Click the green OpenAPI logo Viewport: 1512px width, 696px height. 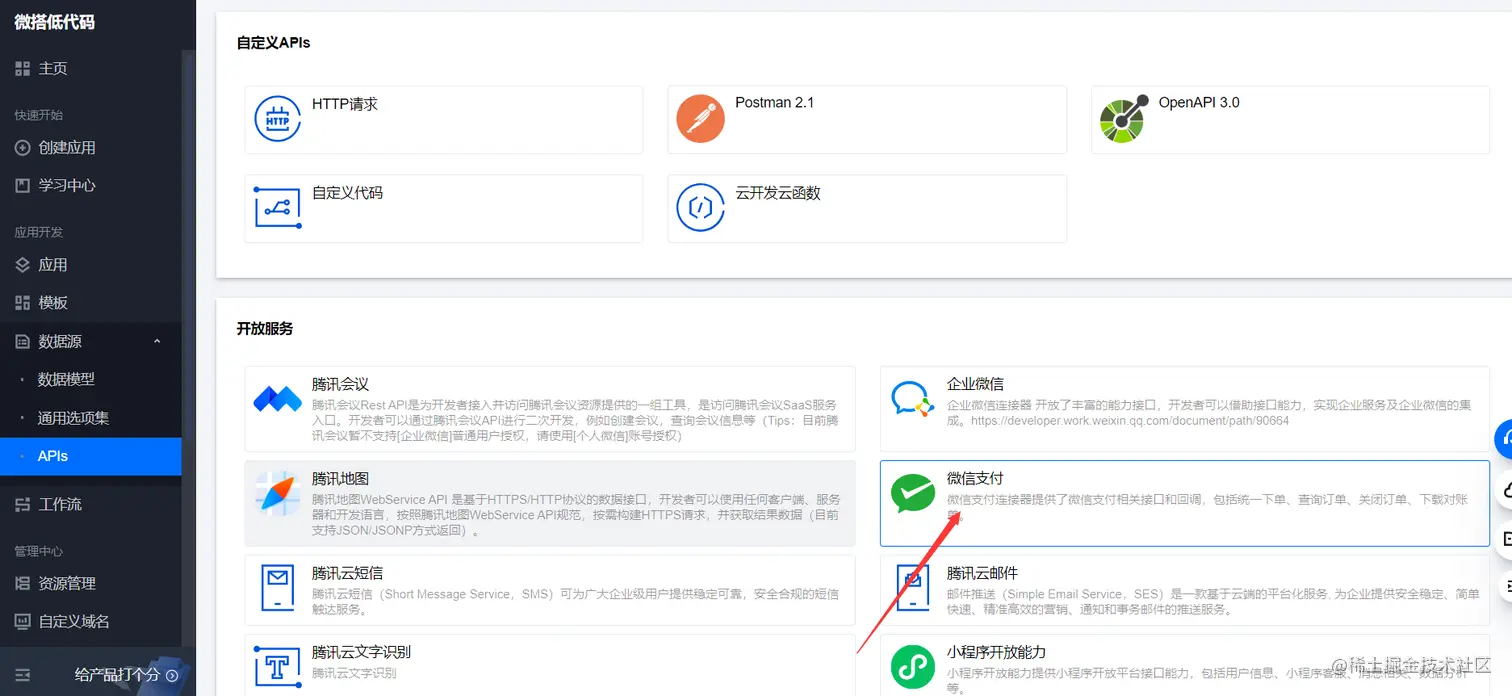coord(1123,120)
